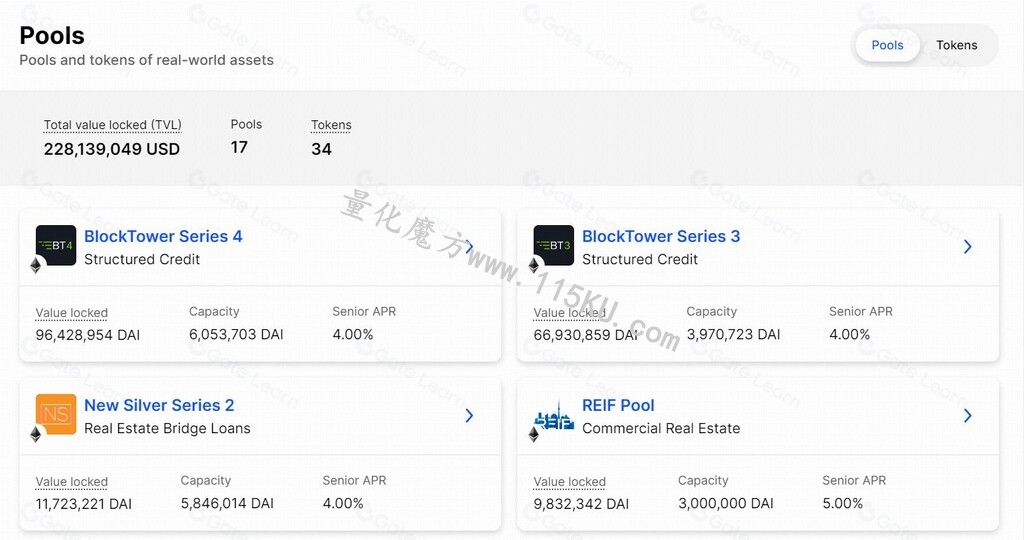Click Ethereum badge on REIF Pool
The image size is (1024, 540).
coord(534,434)
